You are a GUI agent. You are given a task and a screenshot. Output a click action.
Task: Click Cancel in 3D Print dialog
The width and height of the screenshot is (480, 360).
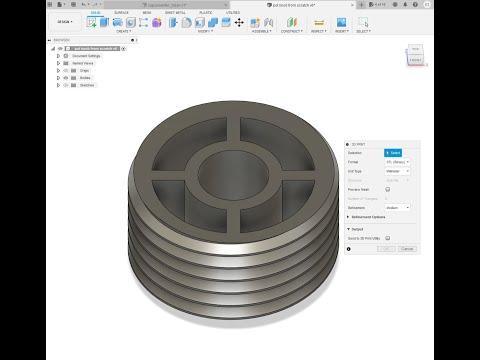pos(407,249)
